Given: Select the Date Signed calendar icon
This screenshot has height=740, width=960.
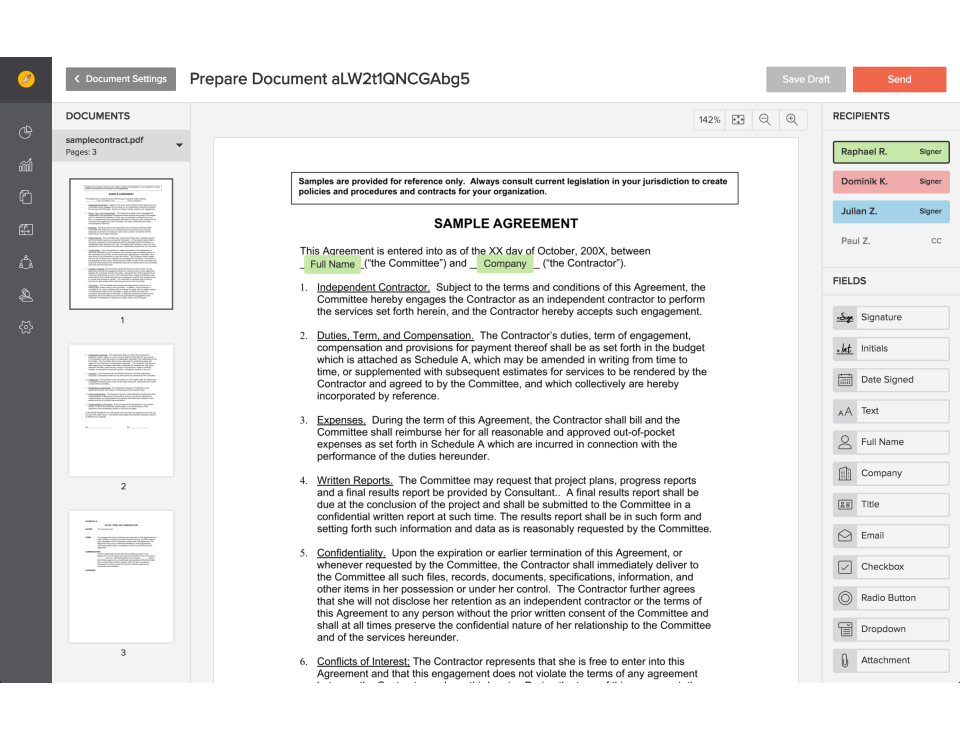Looking at the screenshot, I should (845, 379).
